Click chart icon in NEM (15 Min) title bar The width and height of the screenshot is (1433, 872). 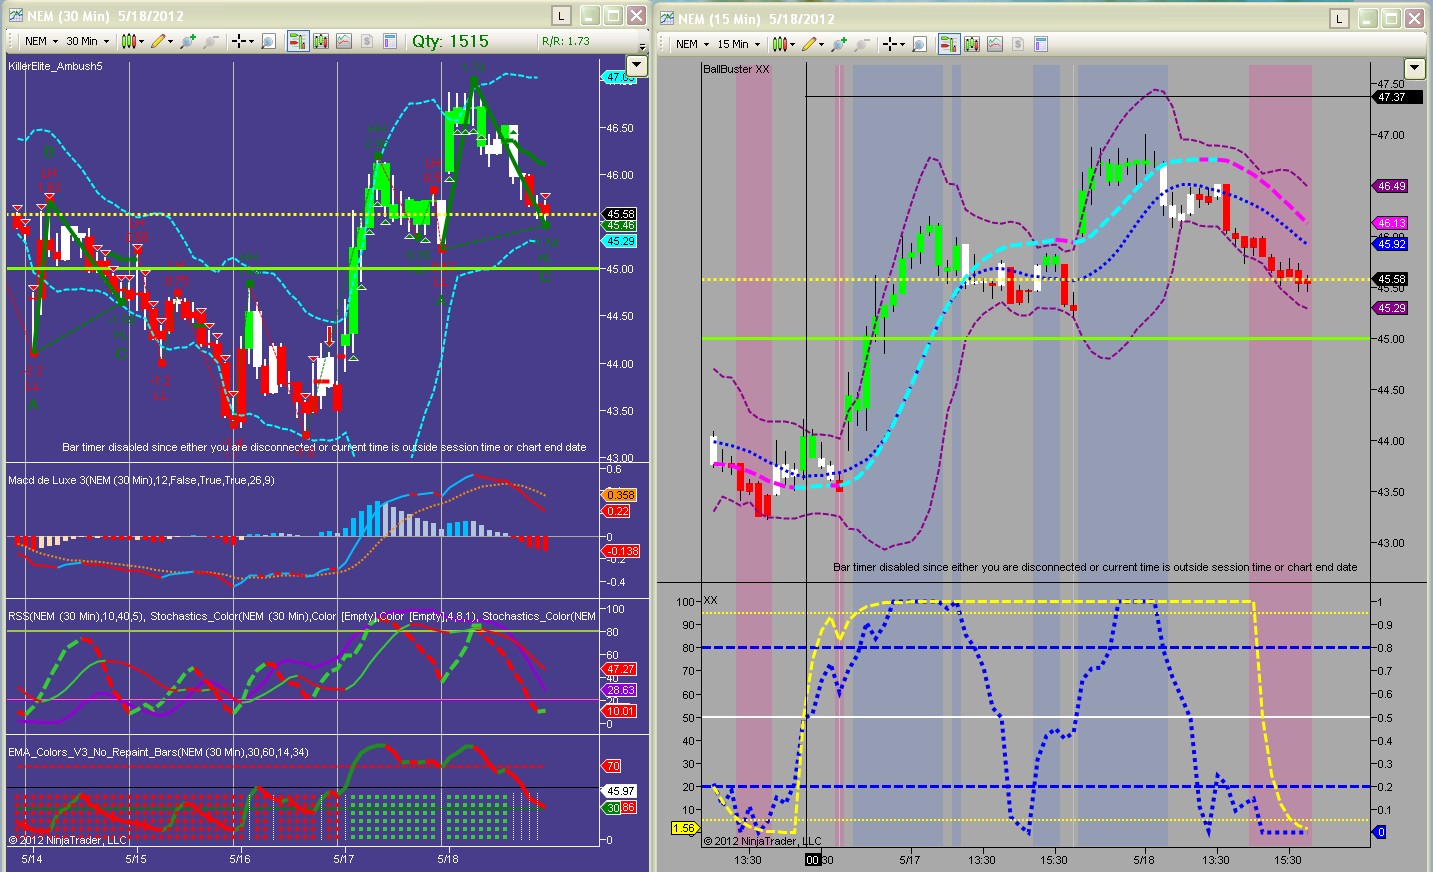[x=667, y=18]
